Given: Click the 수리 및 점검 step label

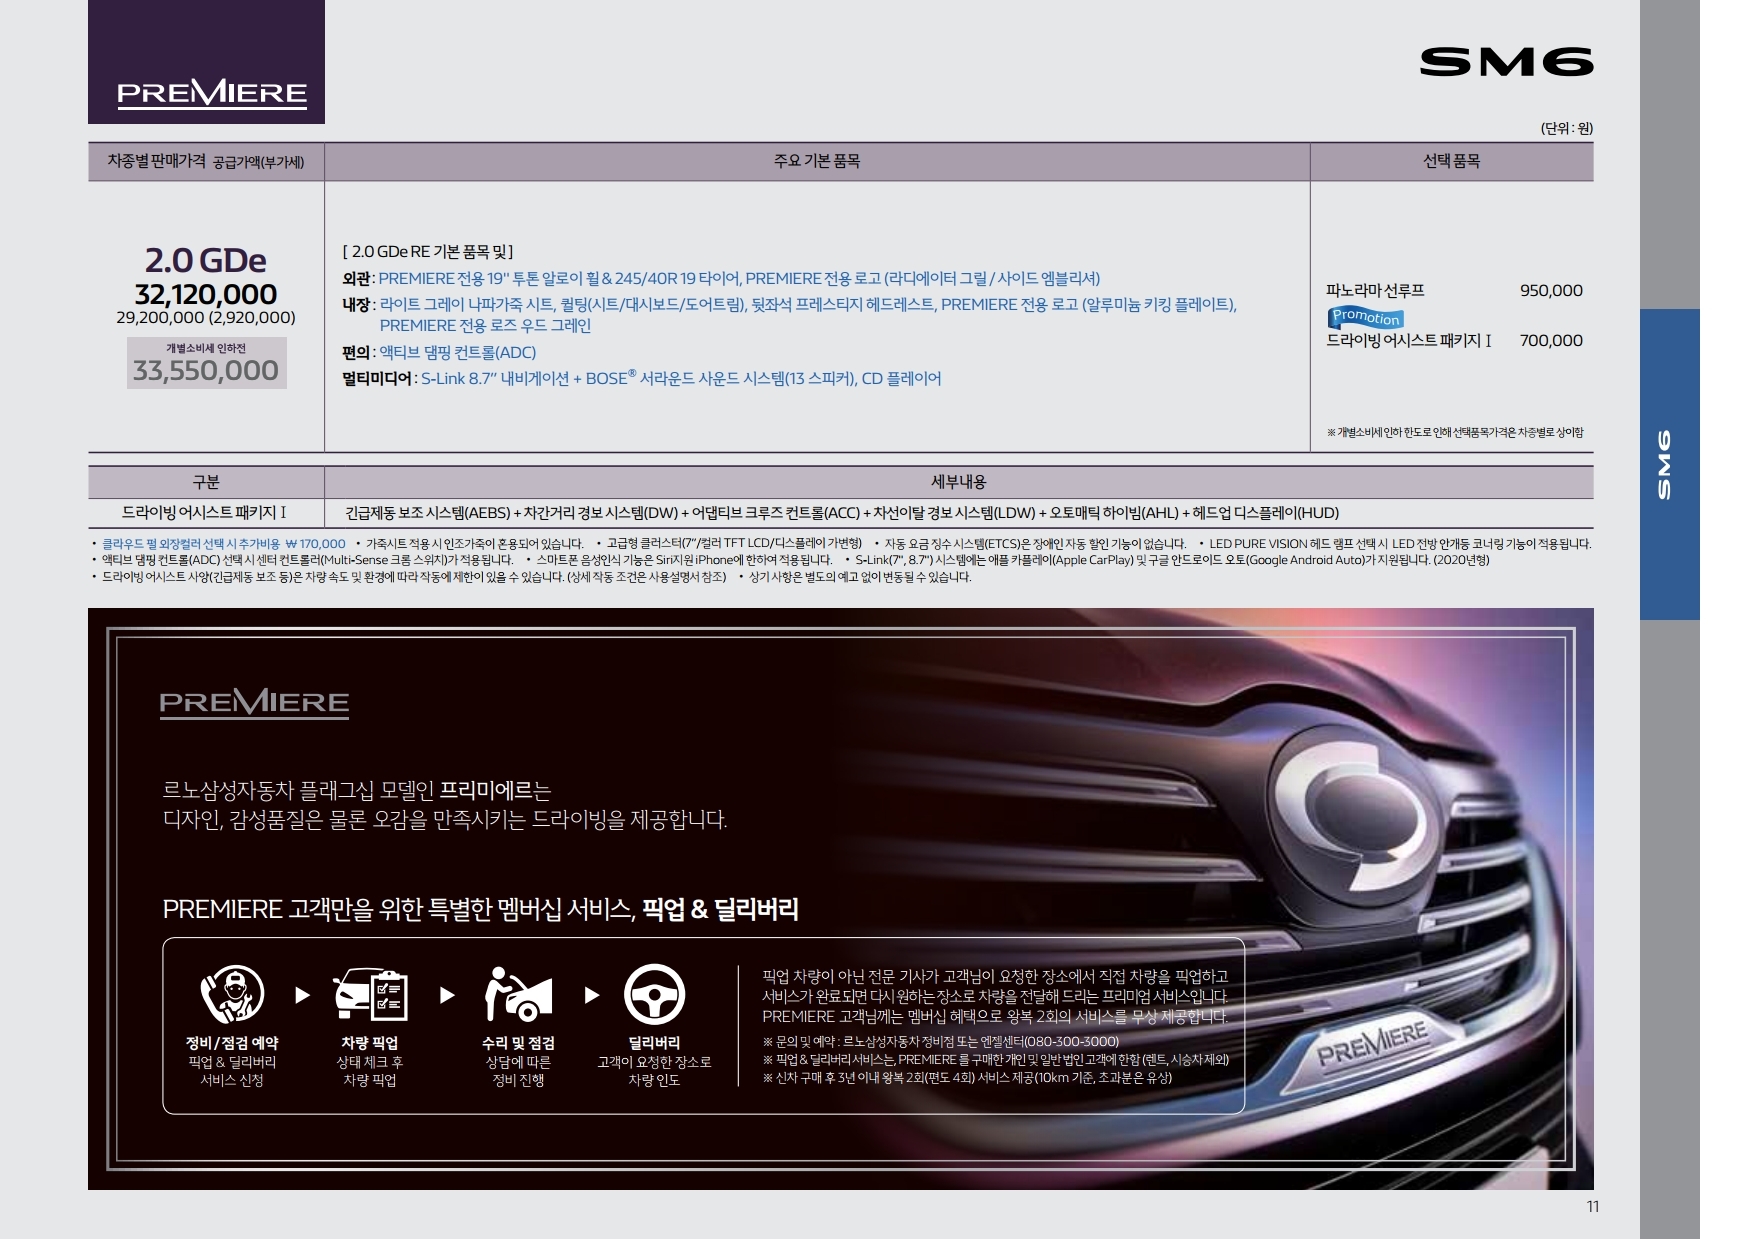Looking at the screenshot, I should (518, 1043).
